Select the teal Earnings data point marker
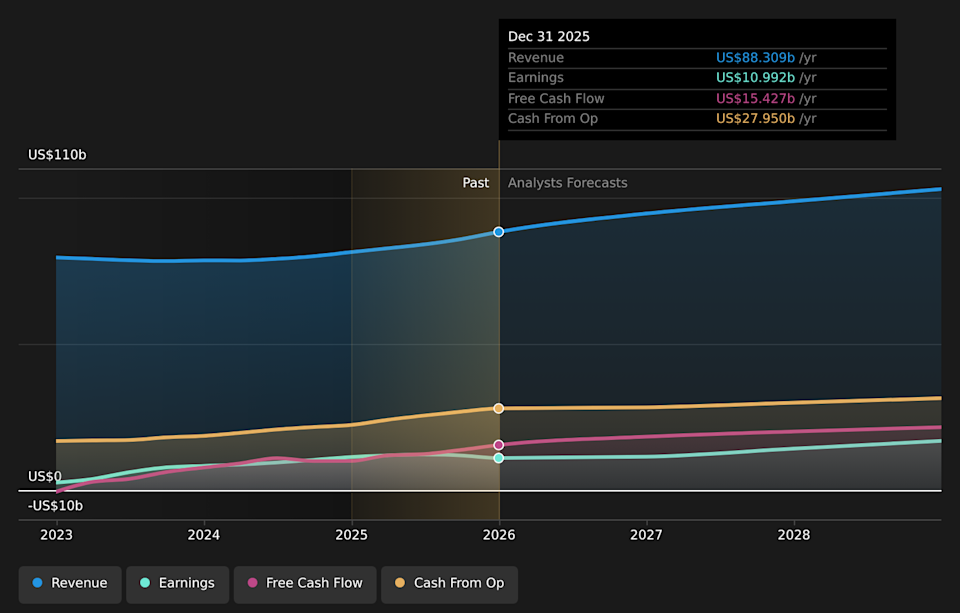 pos(499,458)
